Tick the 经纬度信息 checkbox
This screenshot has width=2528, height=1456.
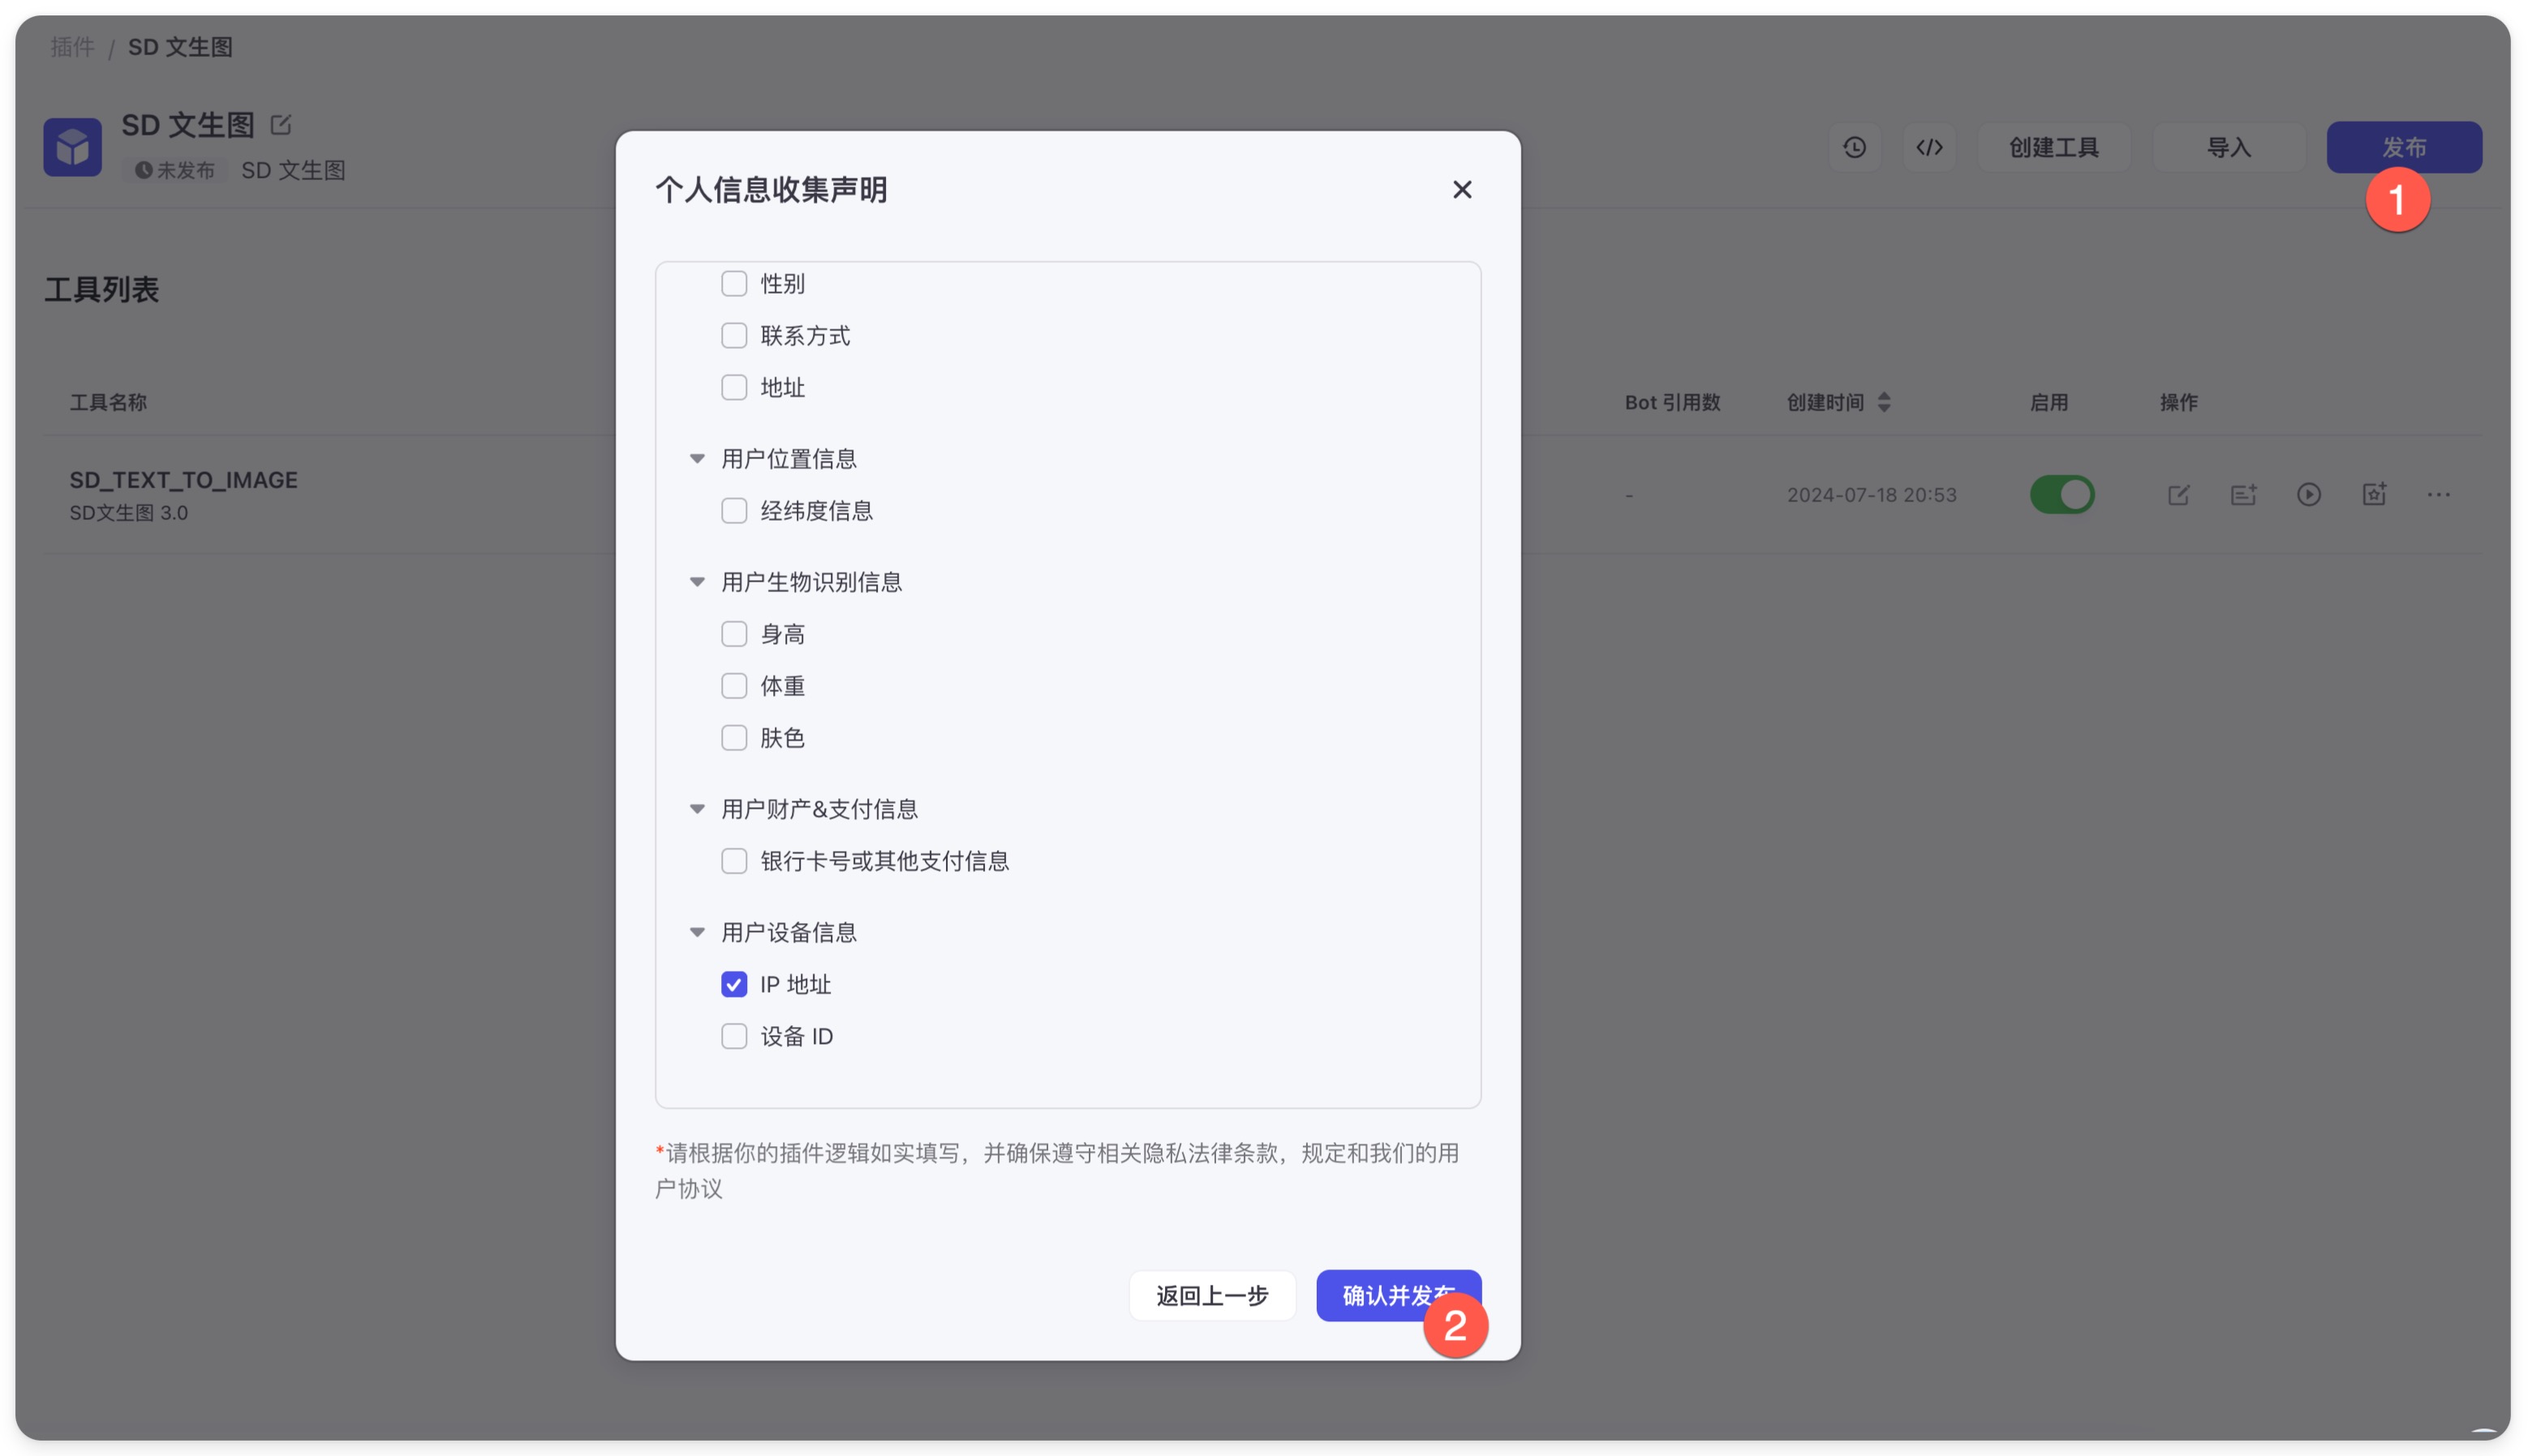(734, 511)
